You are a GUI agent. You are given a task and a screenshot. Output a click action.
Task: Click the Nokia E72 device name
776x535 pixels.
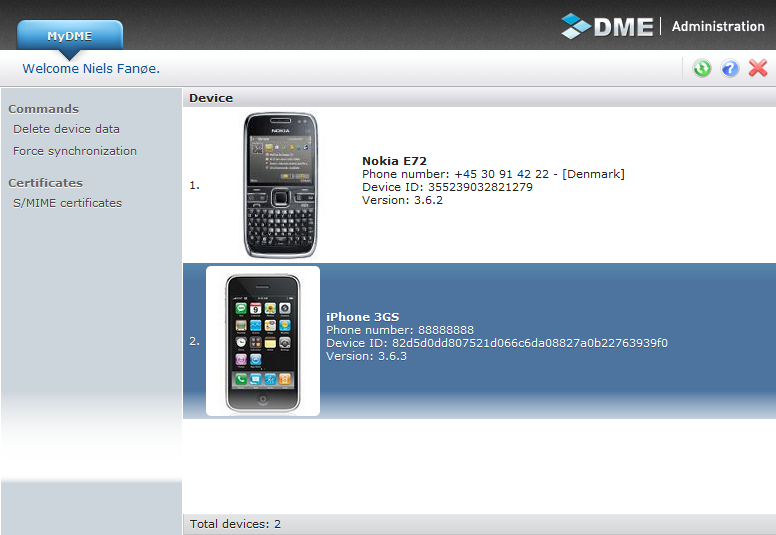pos(394,160)
